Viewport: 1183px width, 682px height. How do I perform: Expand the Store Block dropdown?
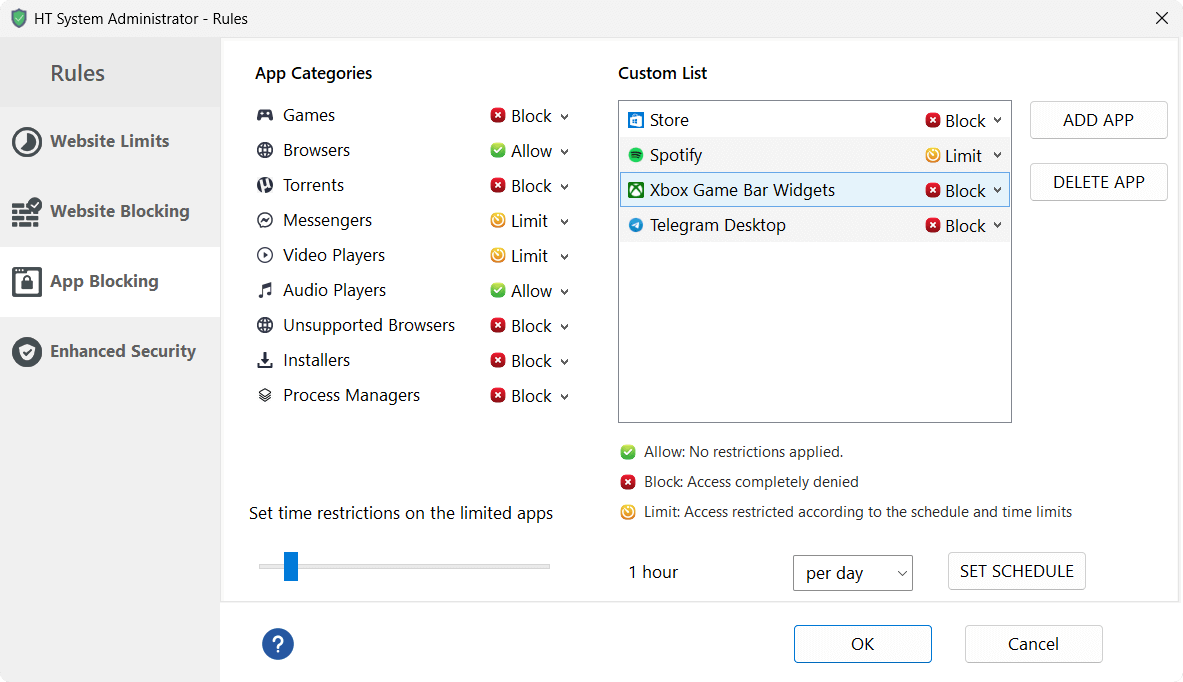point(964,121)
